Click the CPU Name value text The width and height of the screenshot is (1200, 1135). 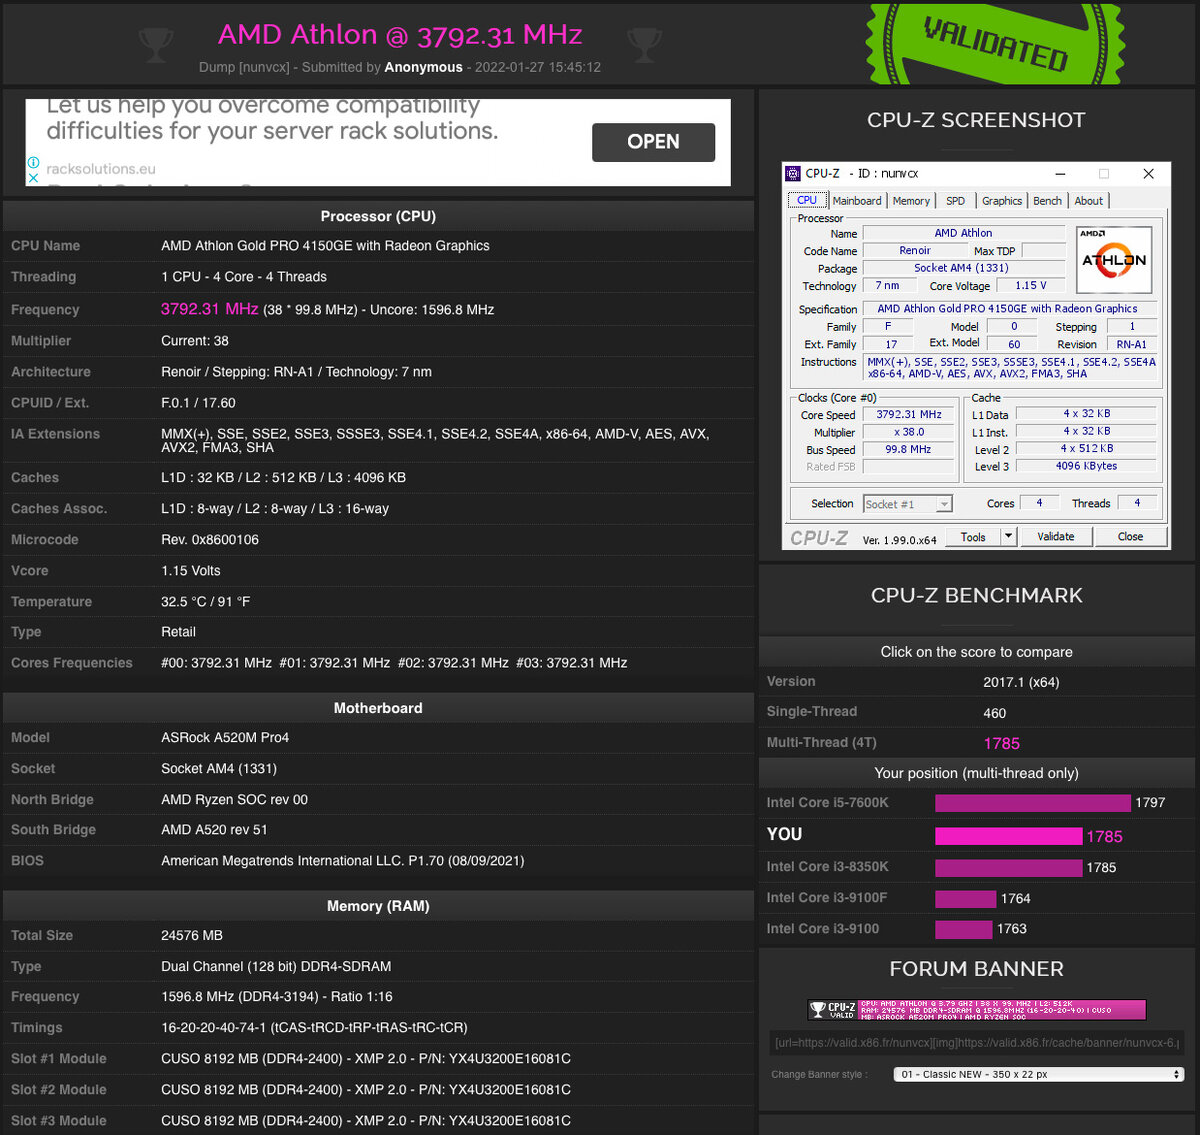pyautogui.click(x=325, y=246)
